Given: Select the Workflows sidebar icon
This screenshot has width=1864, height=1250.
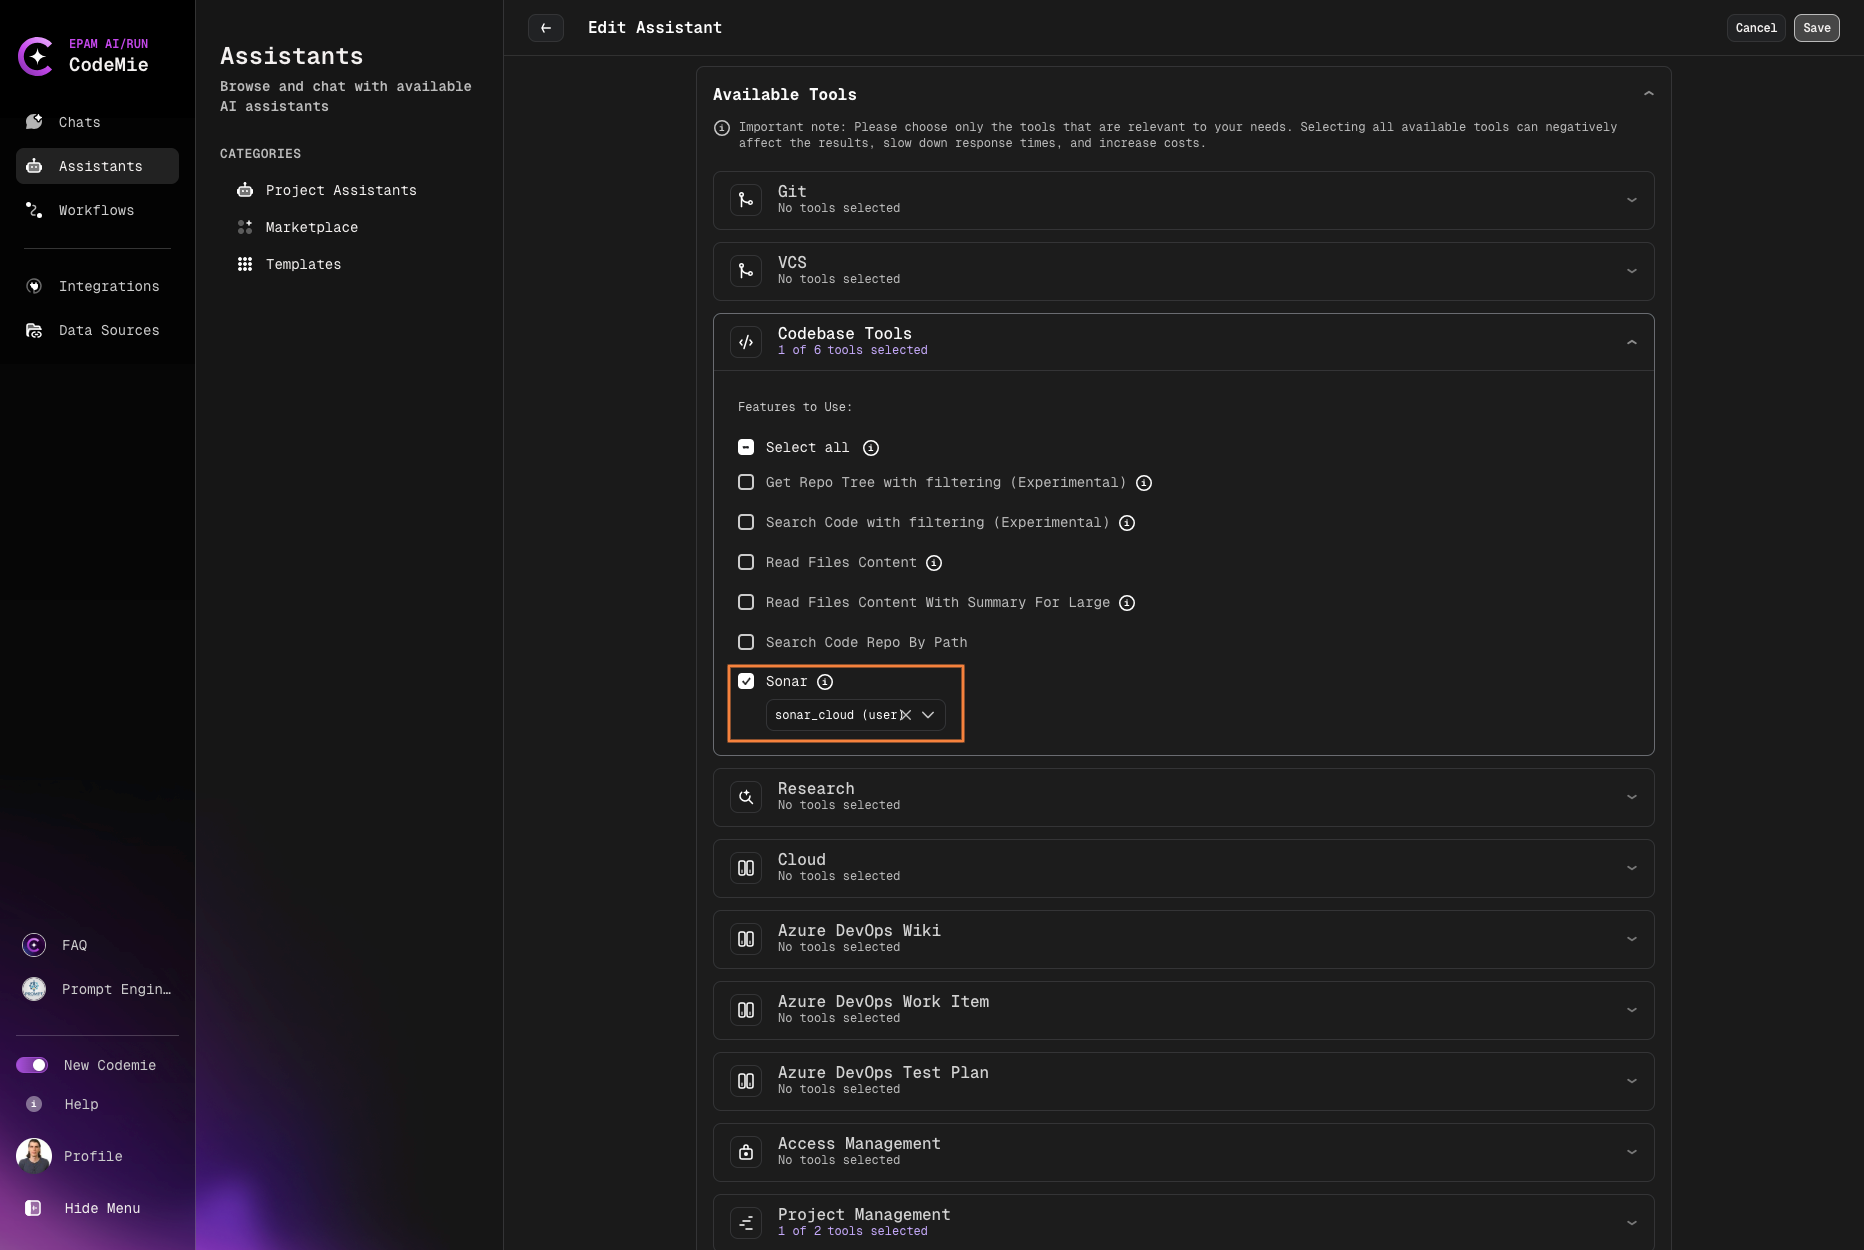Looking at the screenshot, I should [x=33, y=210].
